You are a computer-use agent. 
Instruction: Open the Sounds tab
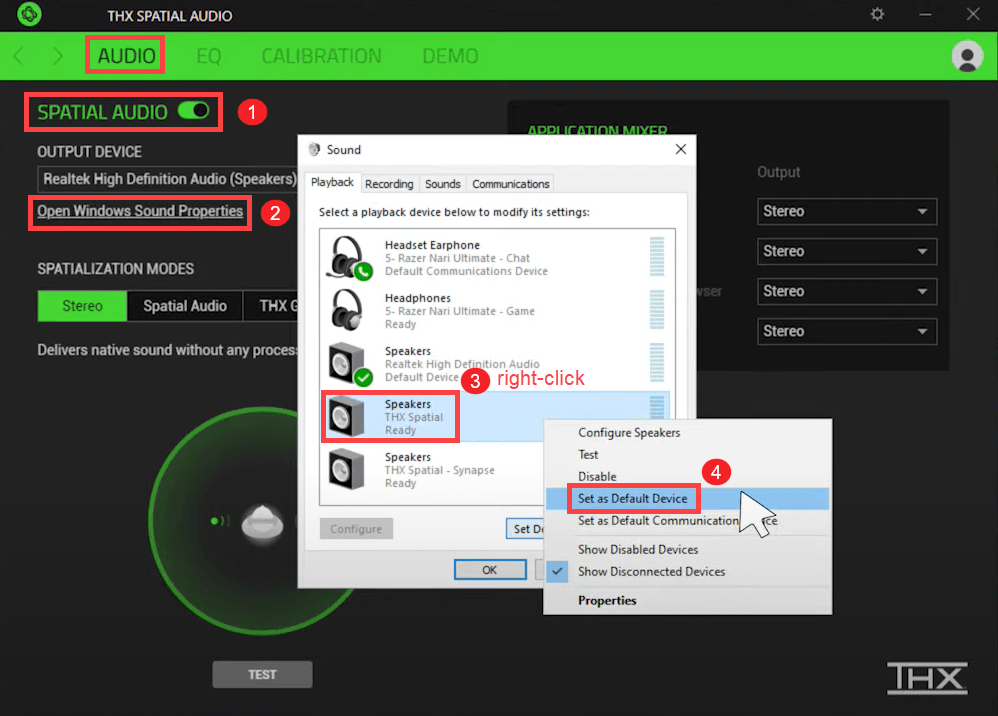pyautogui.click(x=442, y=184)
